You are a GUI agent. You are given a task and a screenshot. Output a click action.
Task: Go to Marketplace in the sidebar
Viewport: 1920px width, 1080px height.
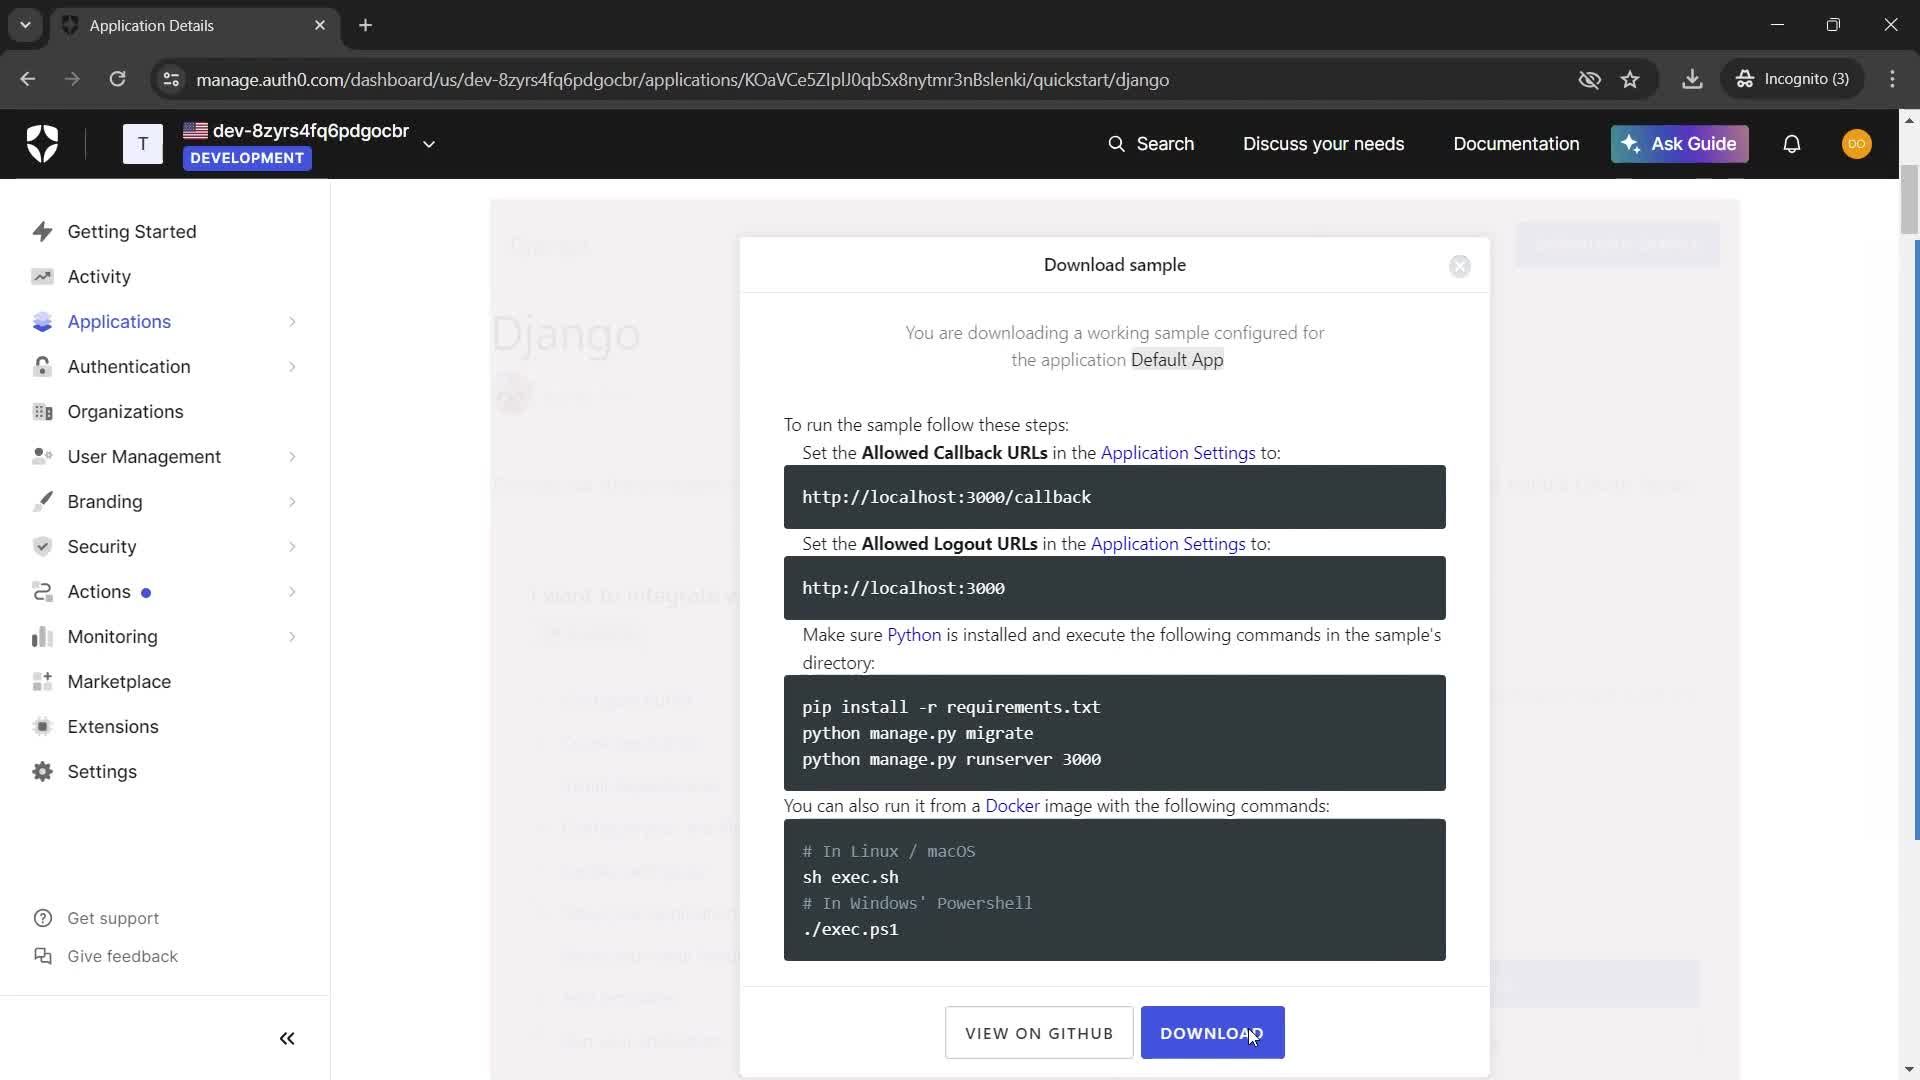(119, 682)
